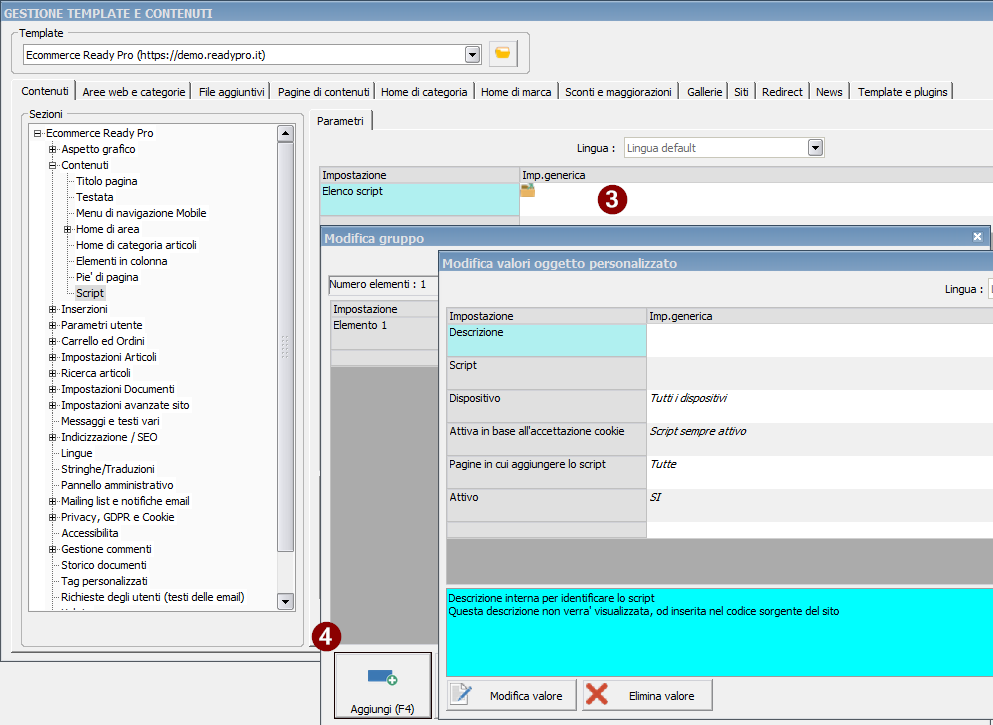Collapse the Contenuti tree node
Image resolution: width=993 pixels, height=725 pixels.
pyautogui.click(x=52, y=165)
